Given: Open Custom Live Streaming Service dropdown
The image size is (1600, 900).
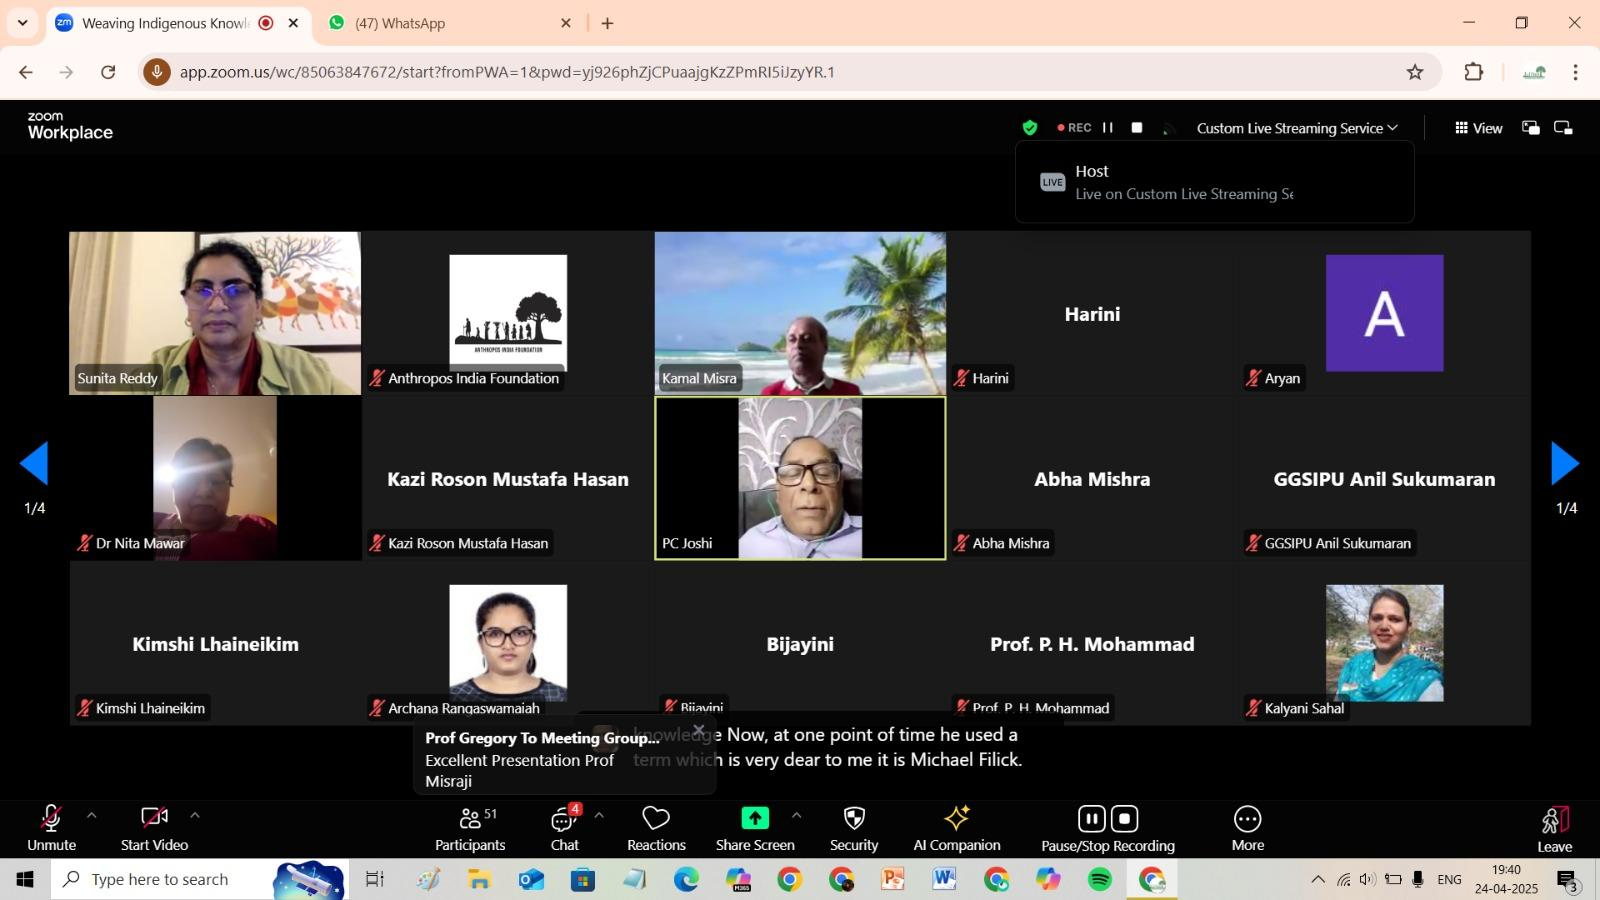Looking at the screenshot, I should point(1296,128).
